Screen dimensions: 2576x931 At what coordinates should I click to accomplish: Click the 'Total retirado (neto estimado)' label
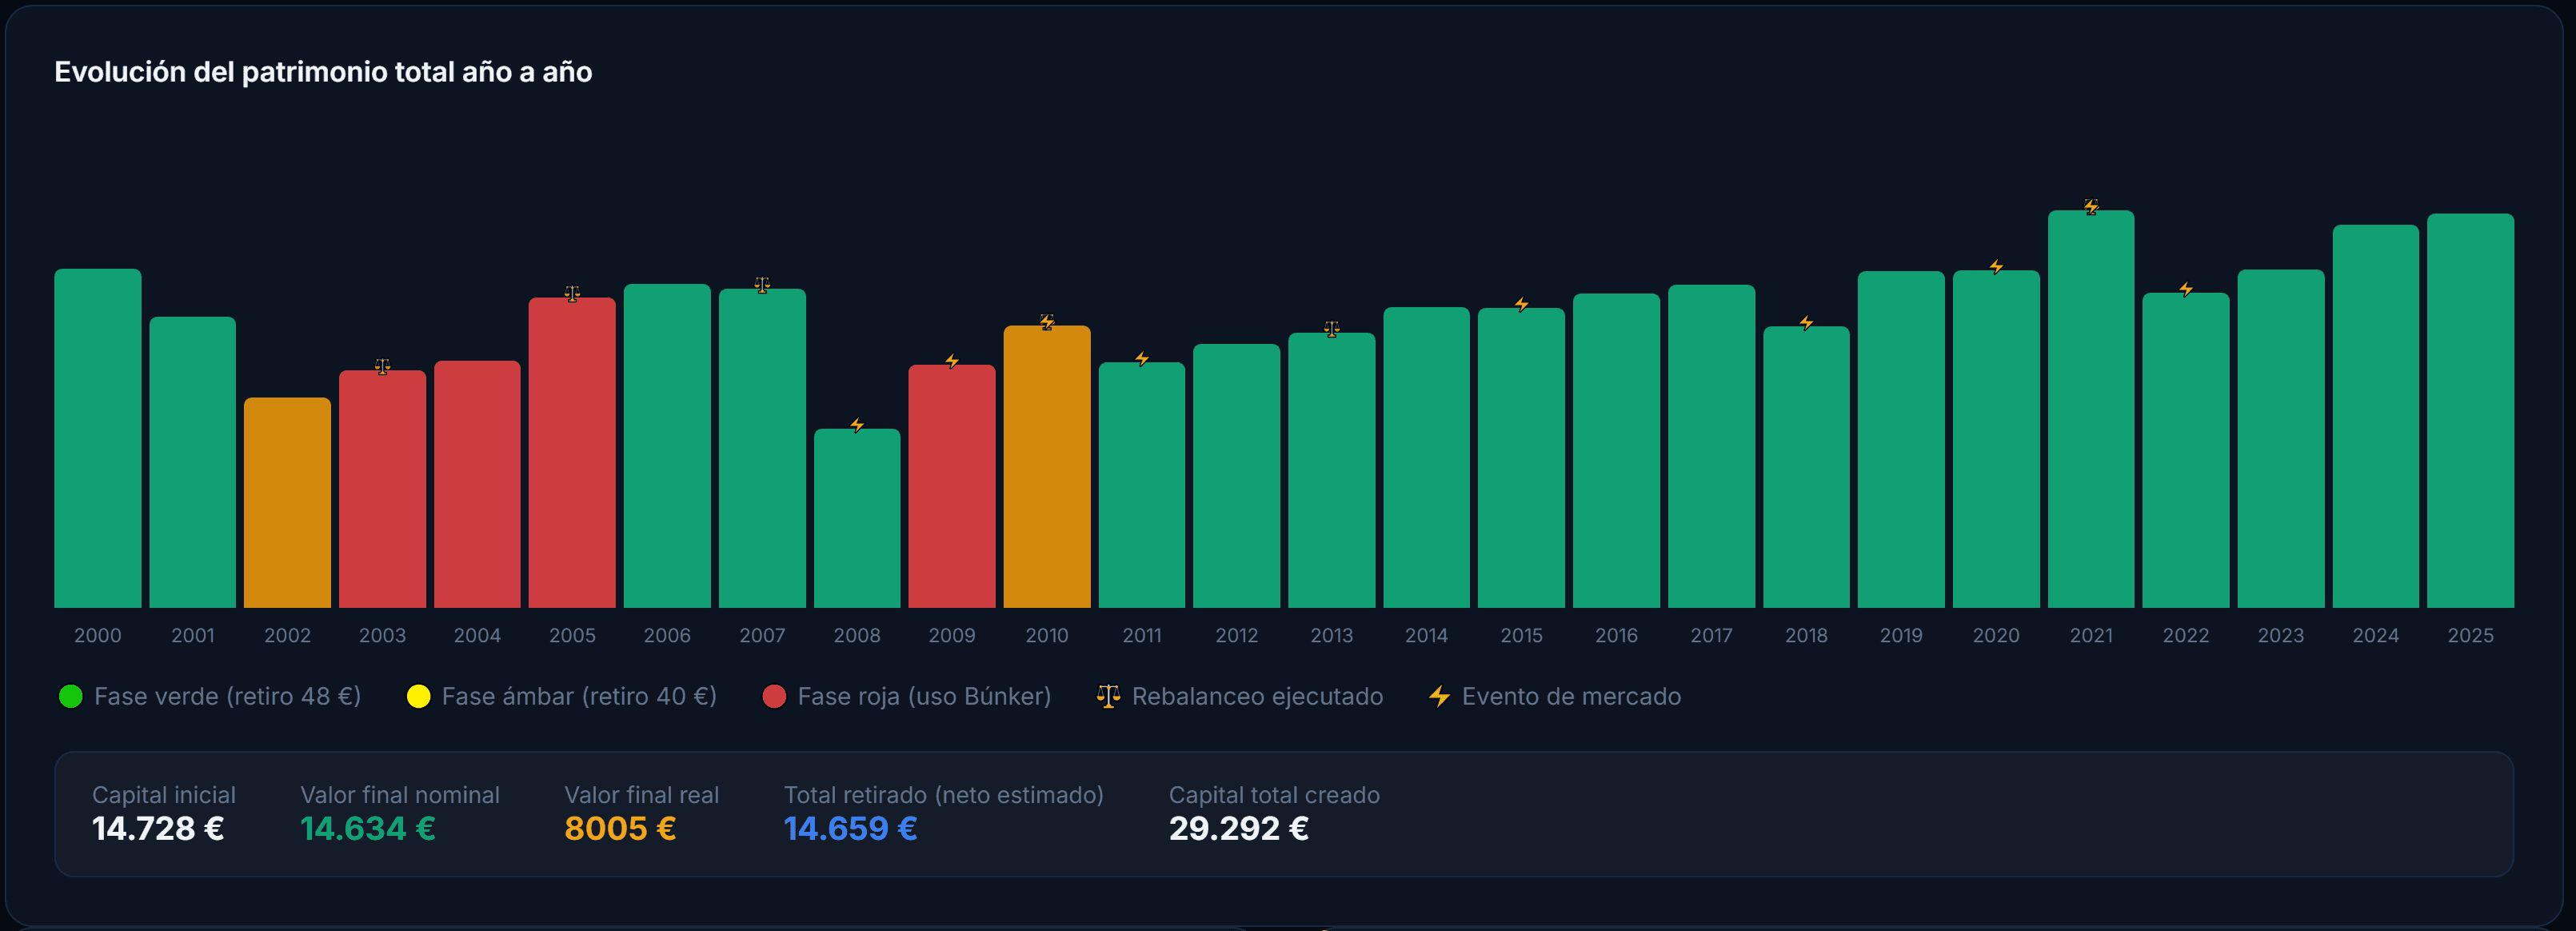pos(943,795)
